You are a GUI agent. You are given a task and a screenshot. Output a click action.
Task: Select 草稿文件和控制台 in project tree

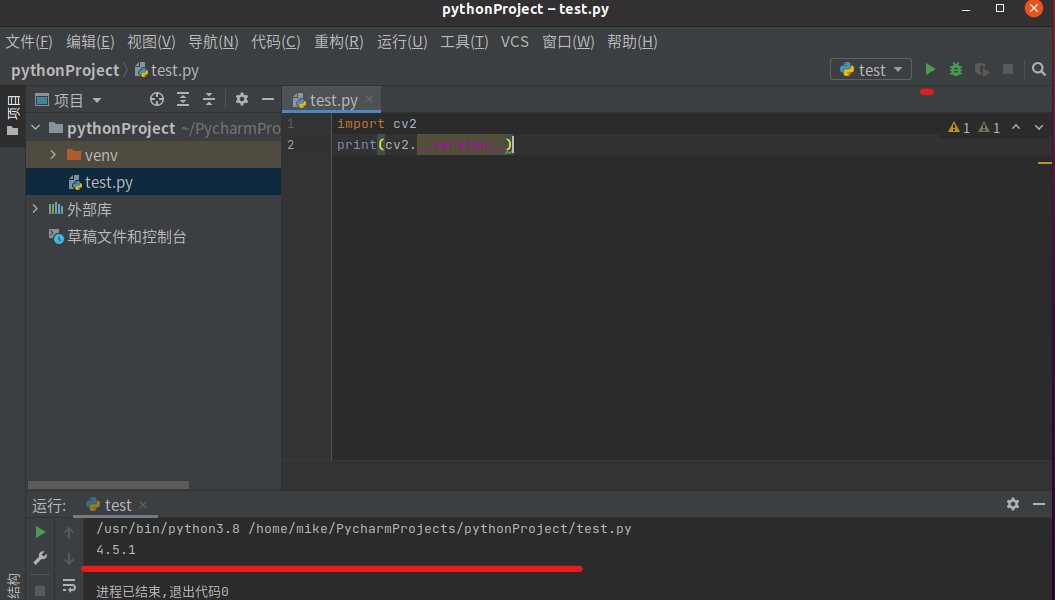tap(126, 237)
